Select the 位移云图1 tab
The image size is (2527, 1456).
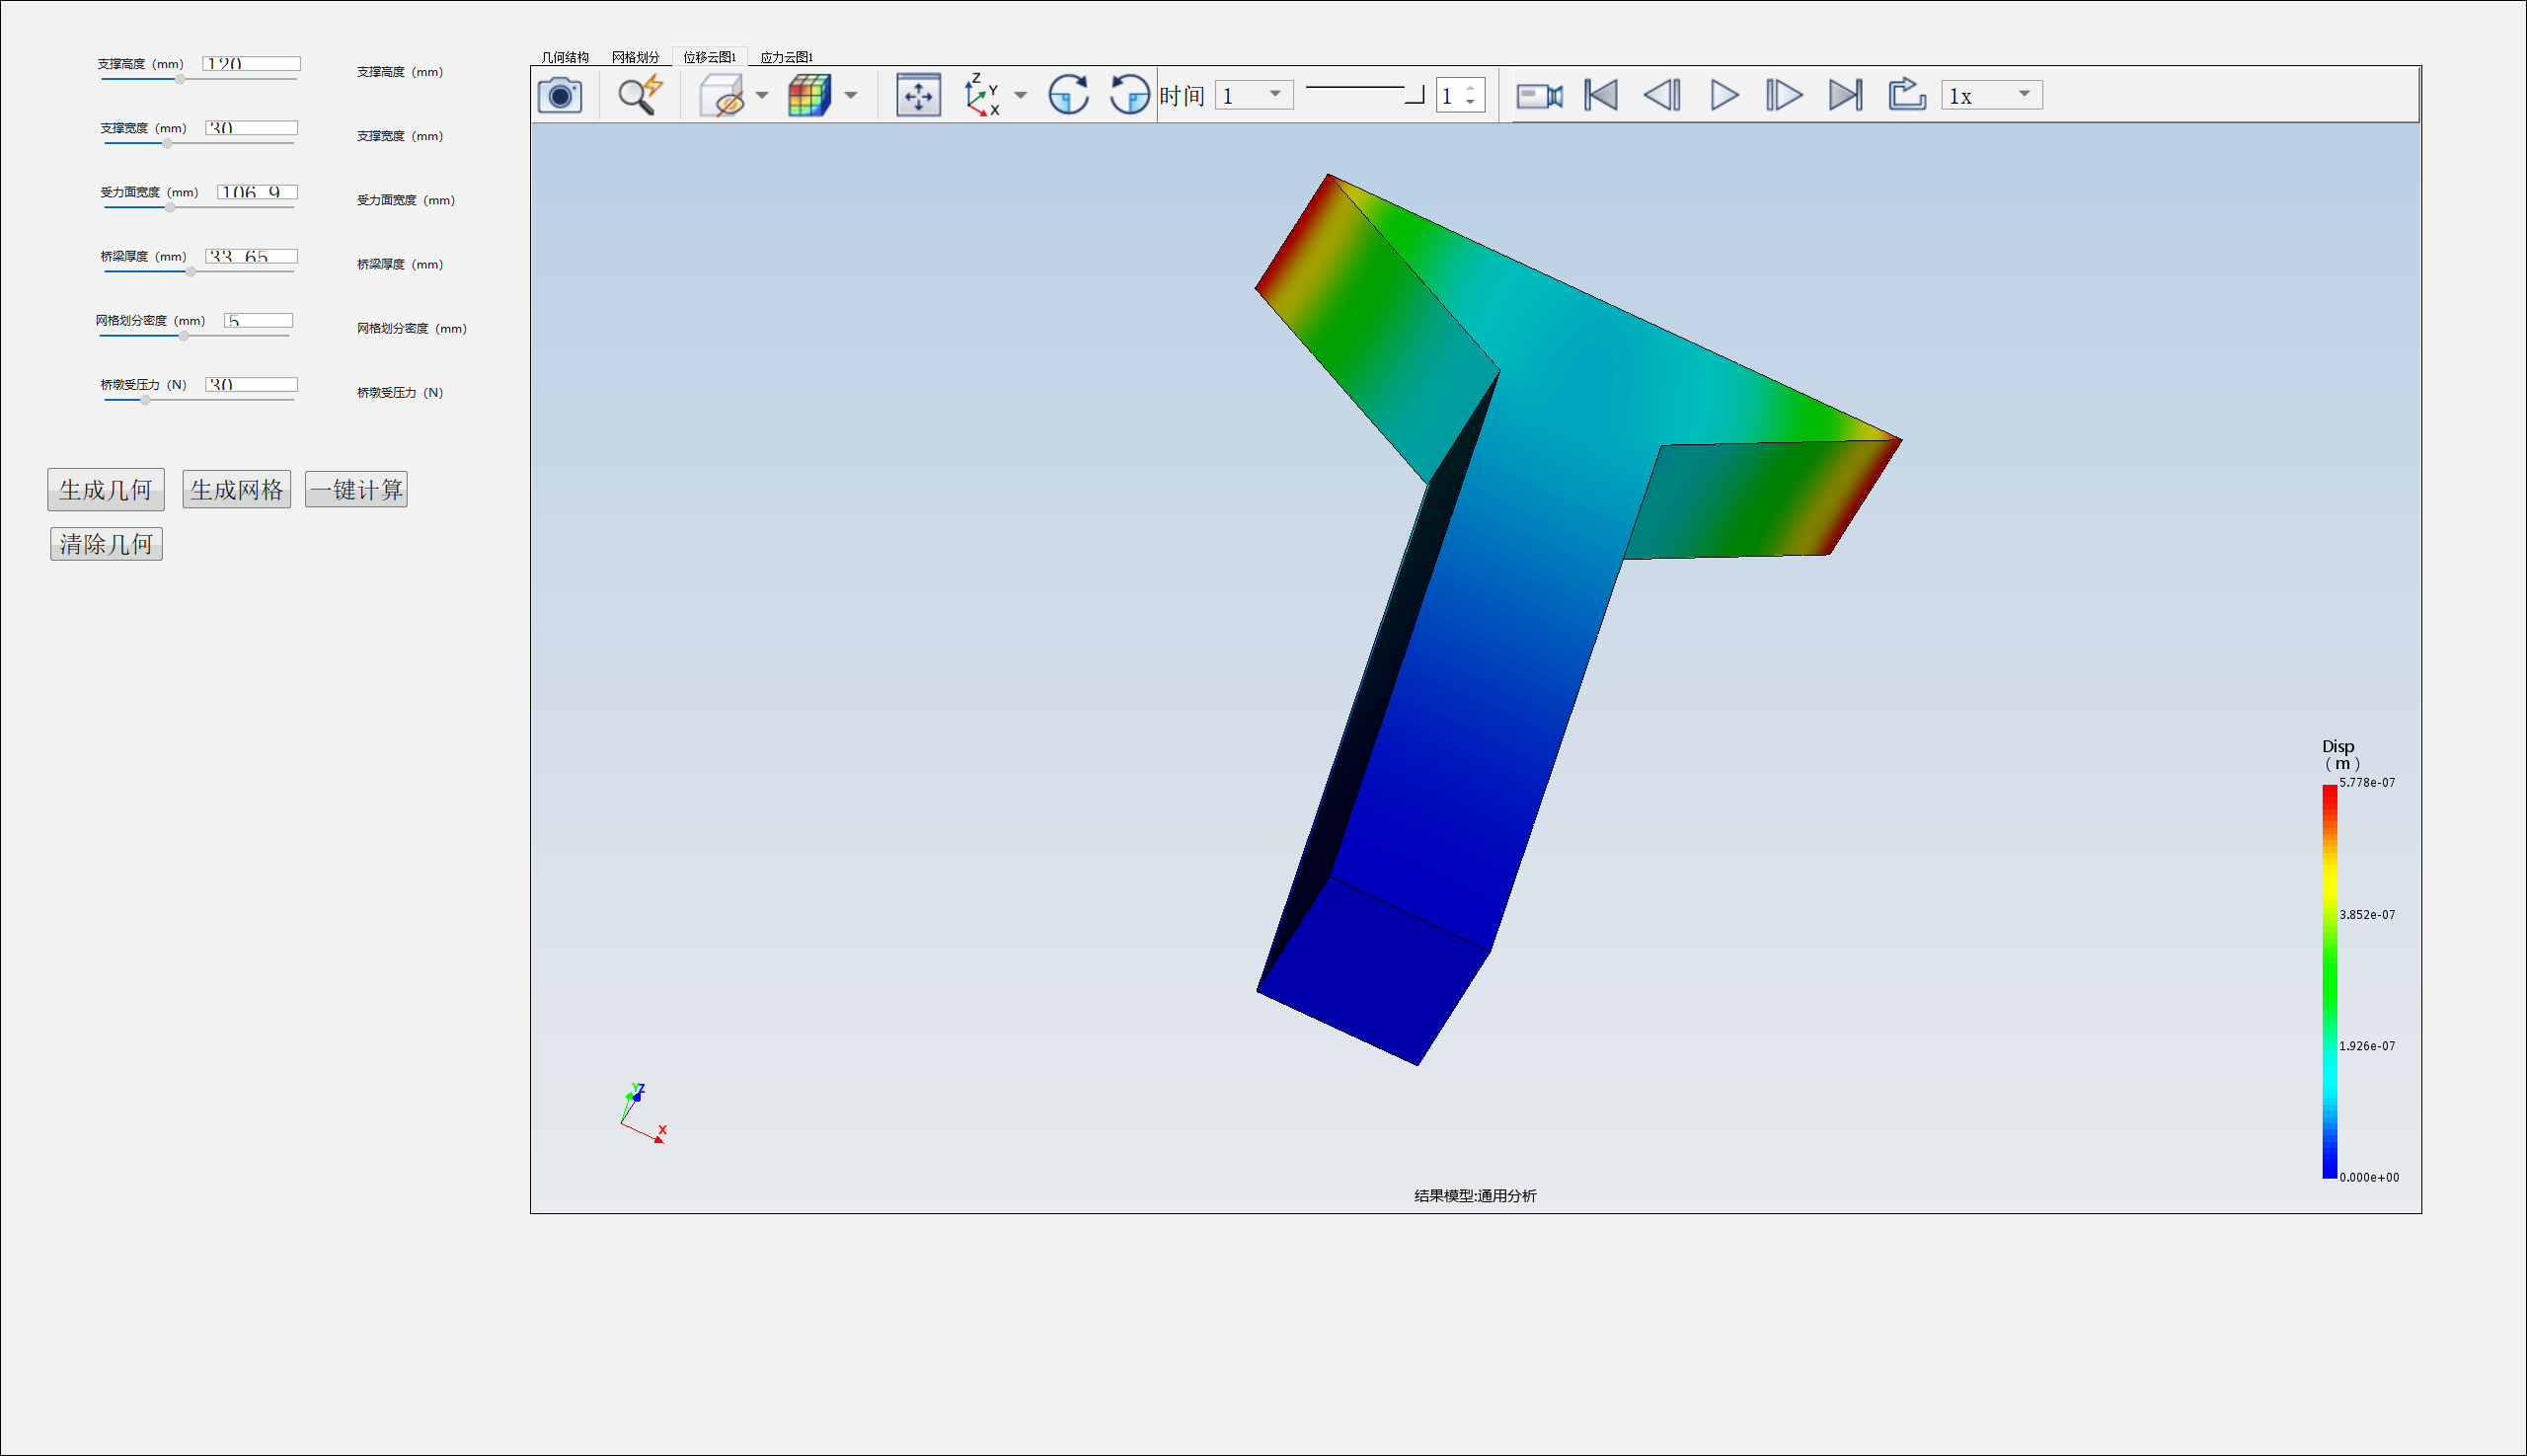(x=710, y=57)
